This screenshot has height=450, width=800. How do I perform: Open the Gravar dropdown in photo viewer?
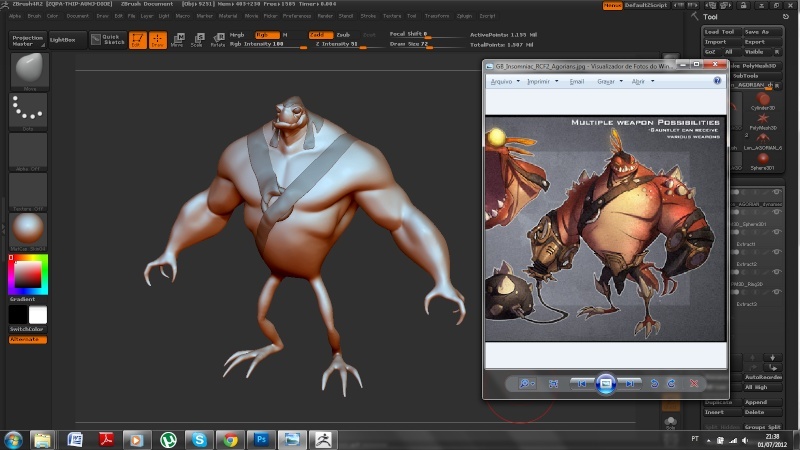[609, 81]
